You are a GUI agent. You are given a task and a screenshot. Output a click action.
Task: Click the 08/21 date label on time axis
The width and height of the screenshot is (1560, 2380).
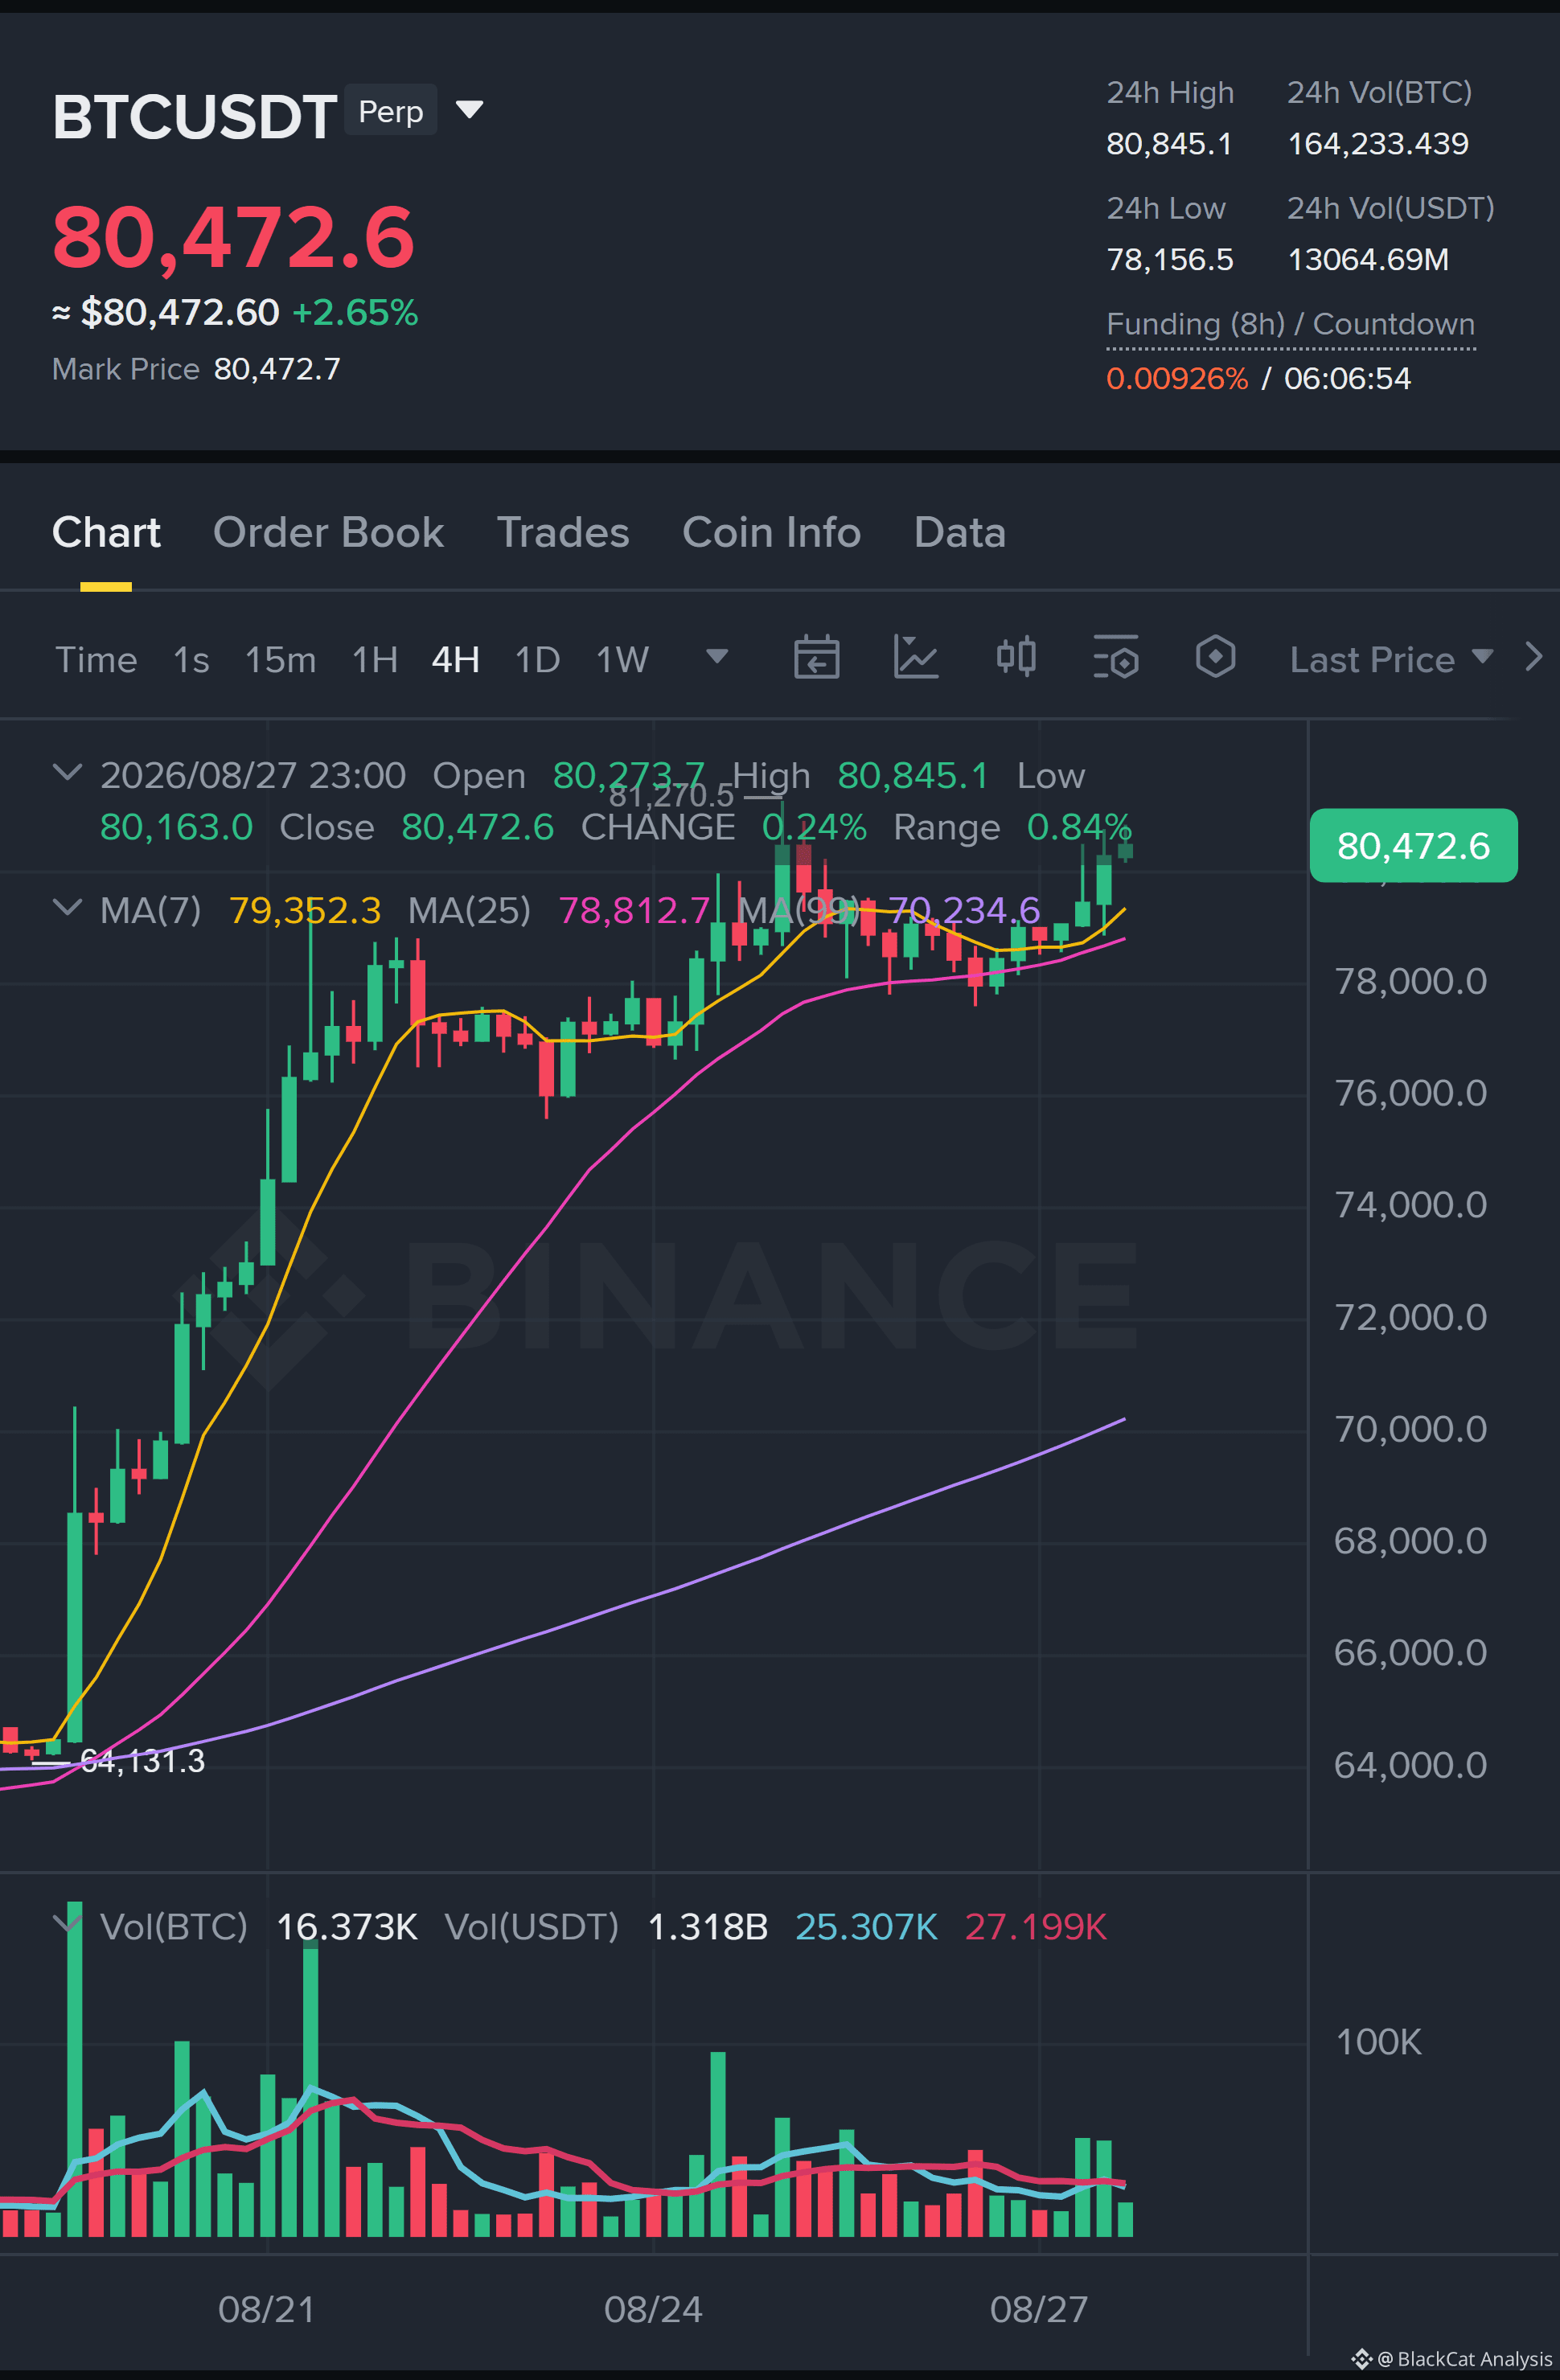point(267,2309)
